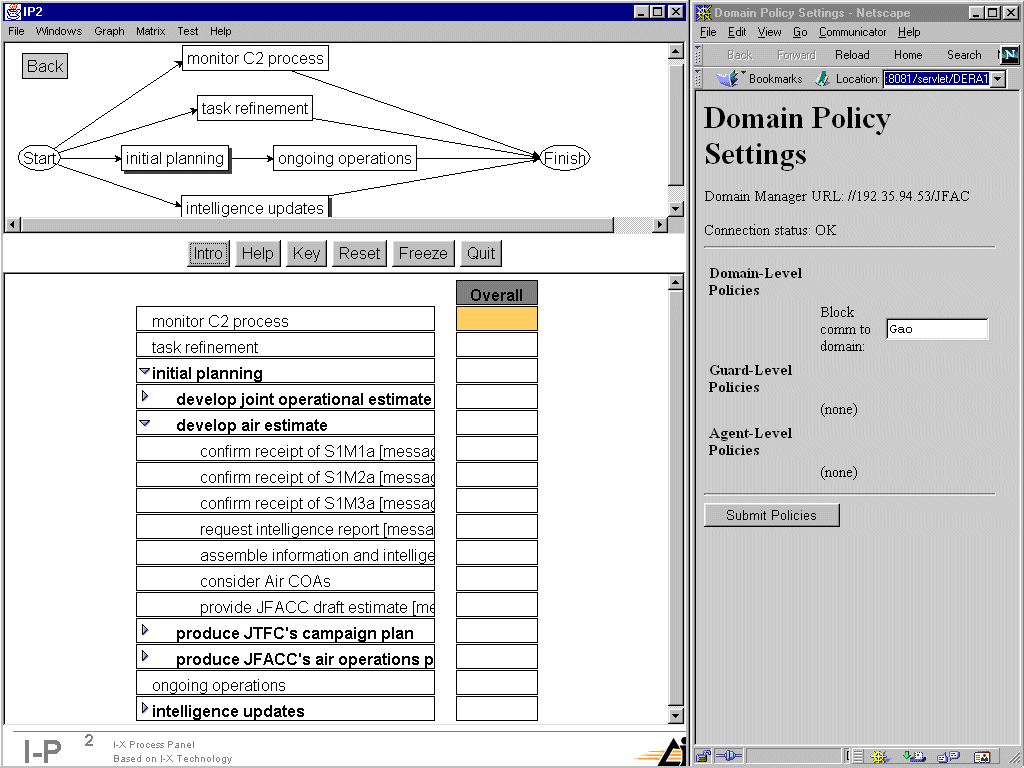Image resolution: width=1024 pixels, height=768 pixels.
Task: Click the Netscape Navigator component bar icon
Action: (880, 756)
